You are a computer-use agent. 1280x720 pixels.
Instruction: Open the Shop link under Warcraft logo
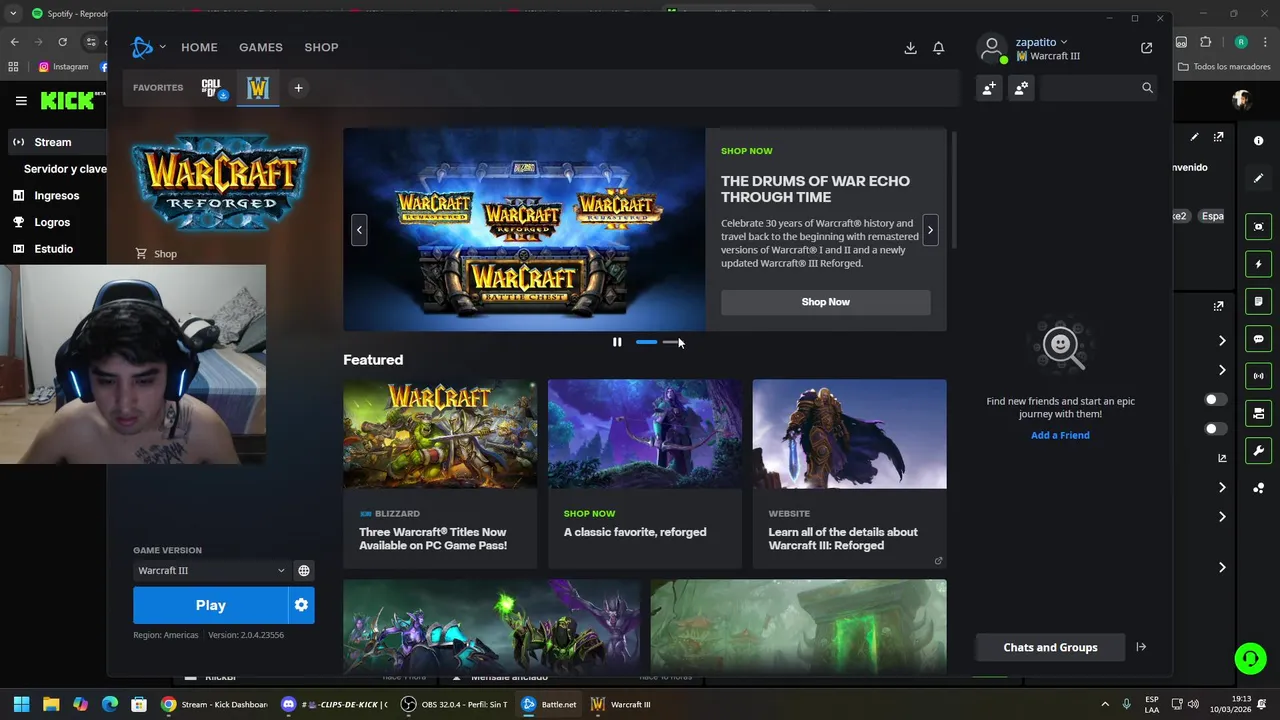[x=156, y=254]
